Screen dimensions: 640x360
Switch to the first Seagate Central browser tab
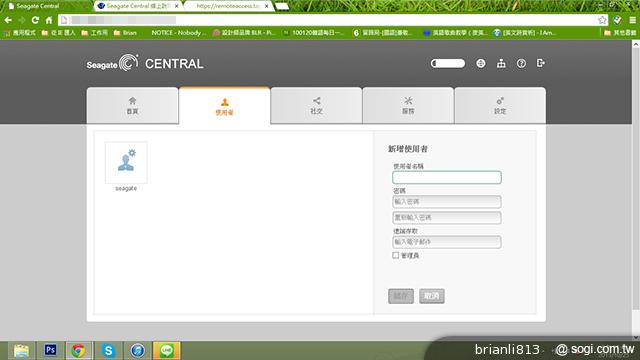pos(45,6)
